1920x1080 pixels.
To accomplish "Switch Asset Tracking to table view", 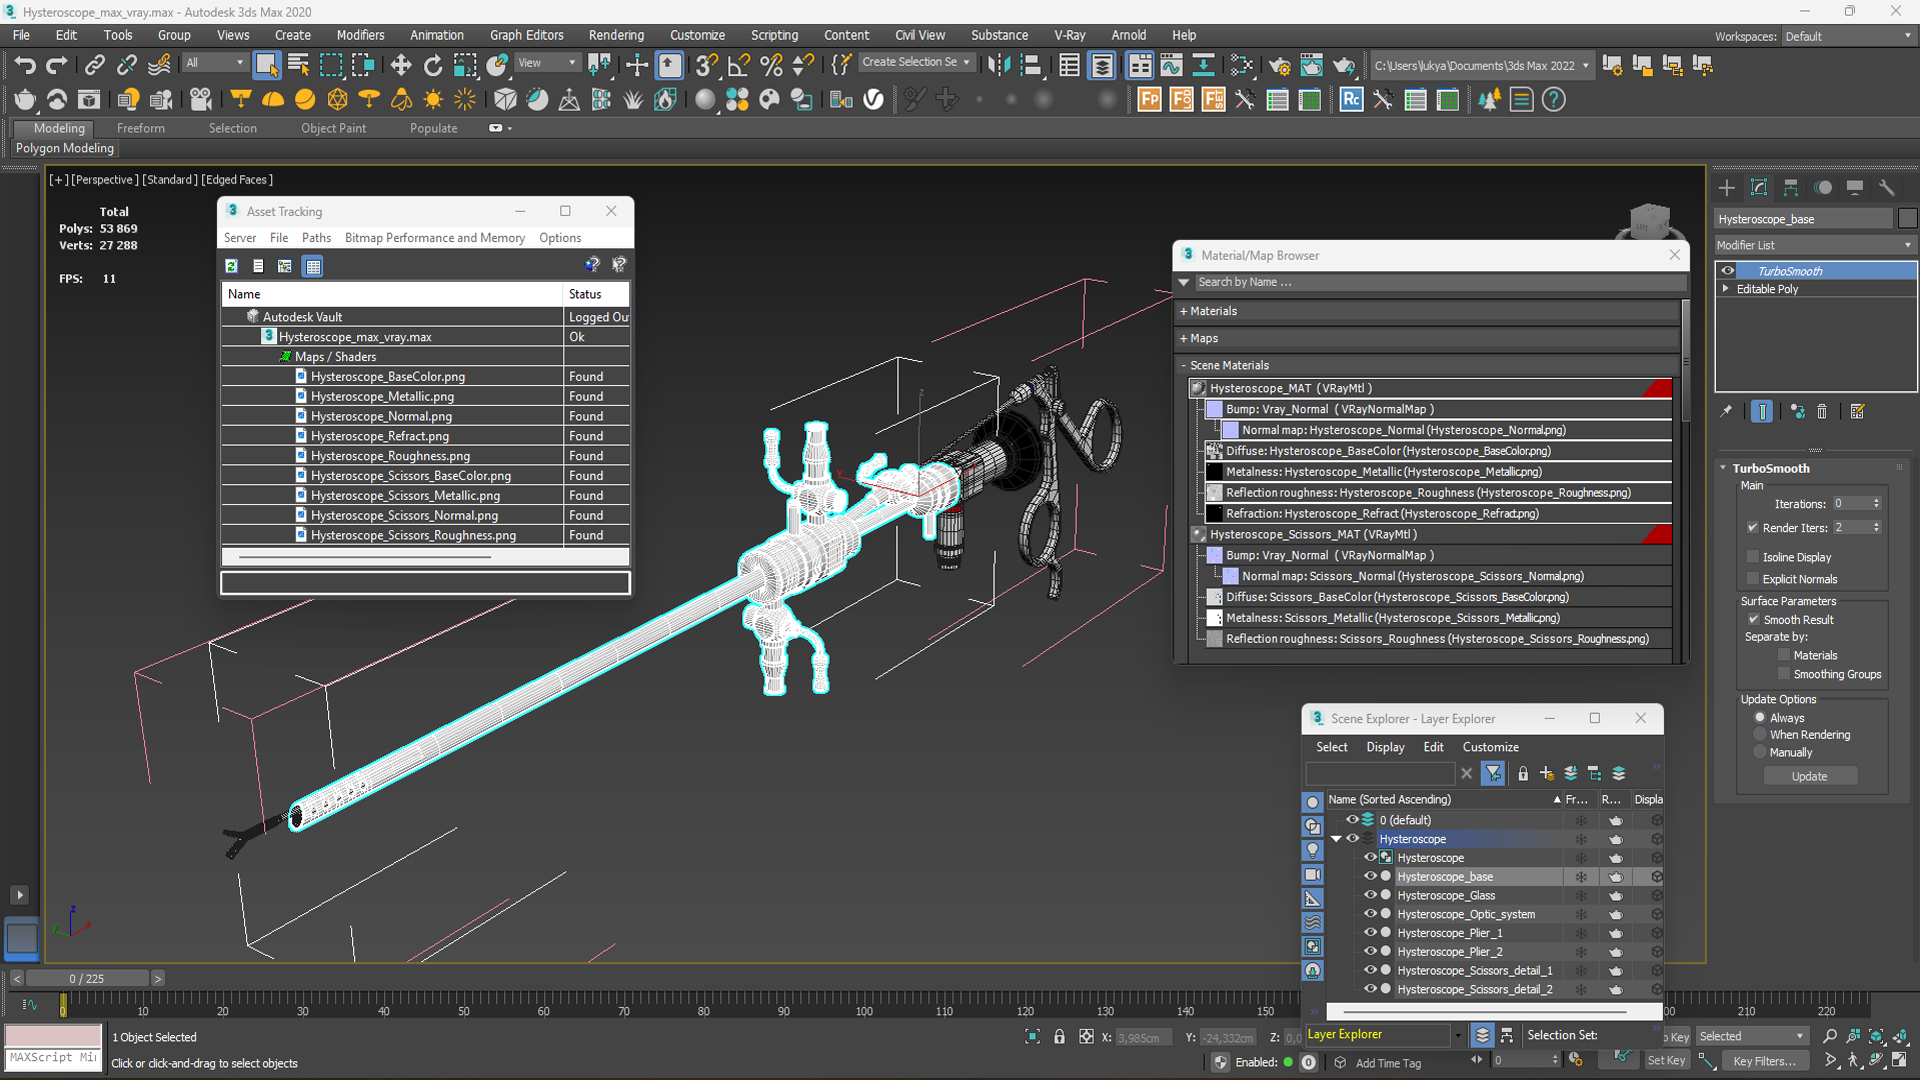I will (313, 266).
